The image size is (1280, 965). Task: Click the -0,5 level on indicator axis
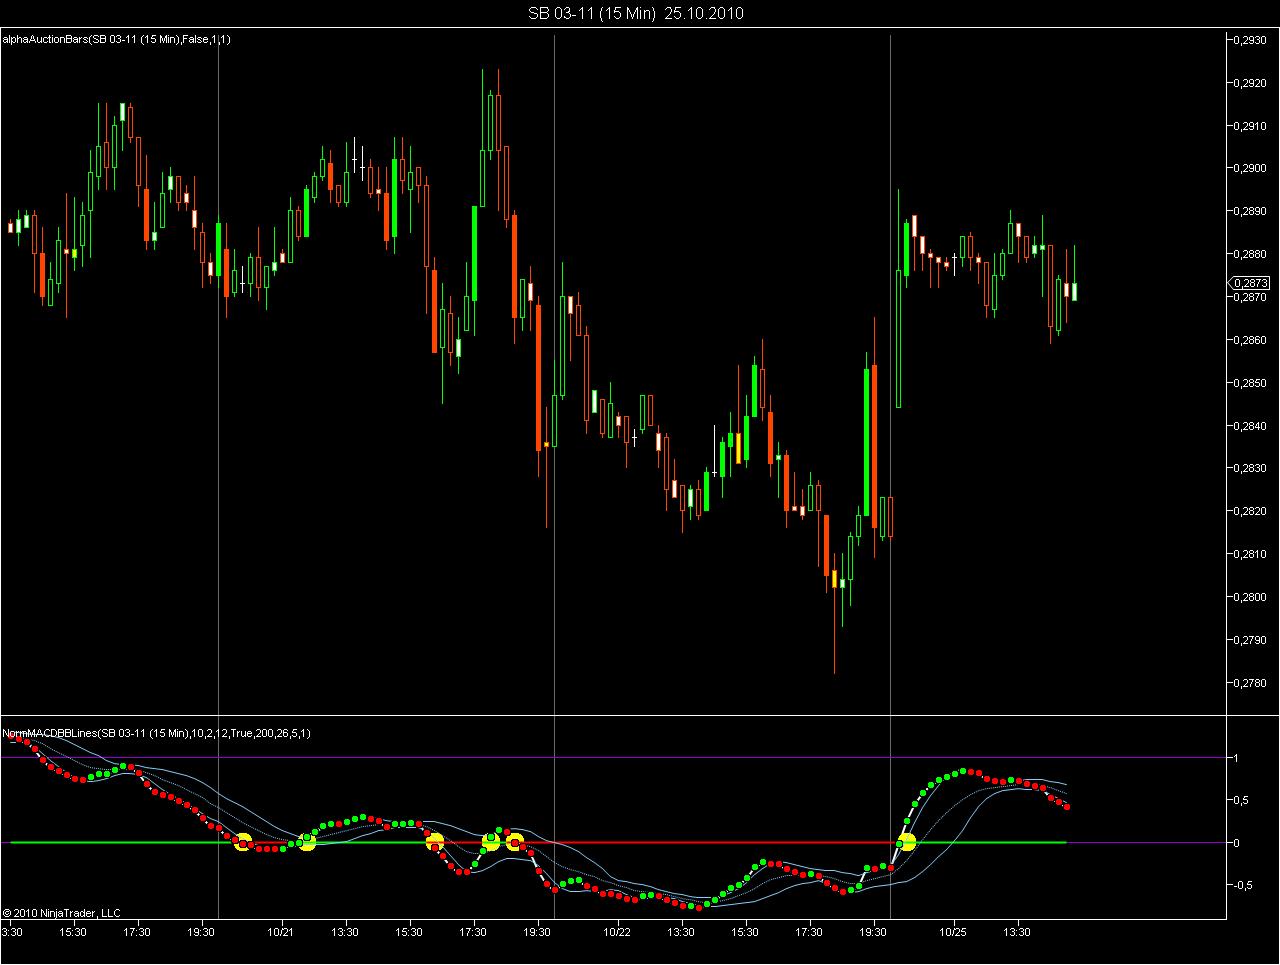pyautogui.click(x=1243, y=885)
